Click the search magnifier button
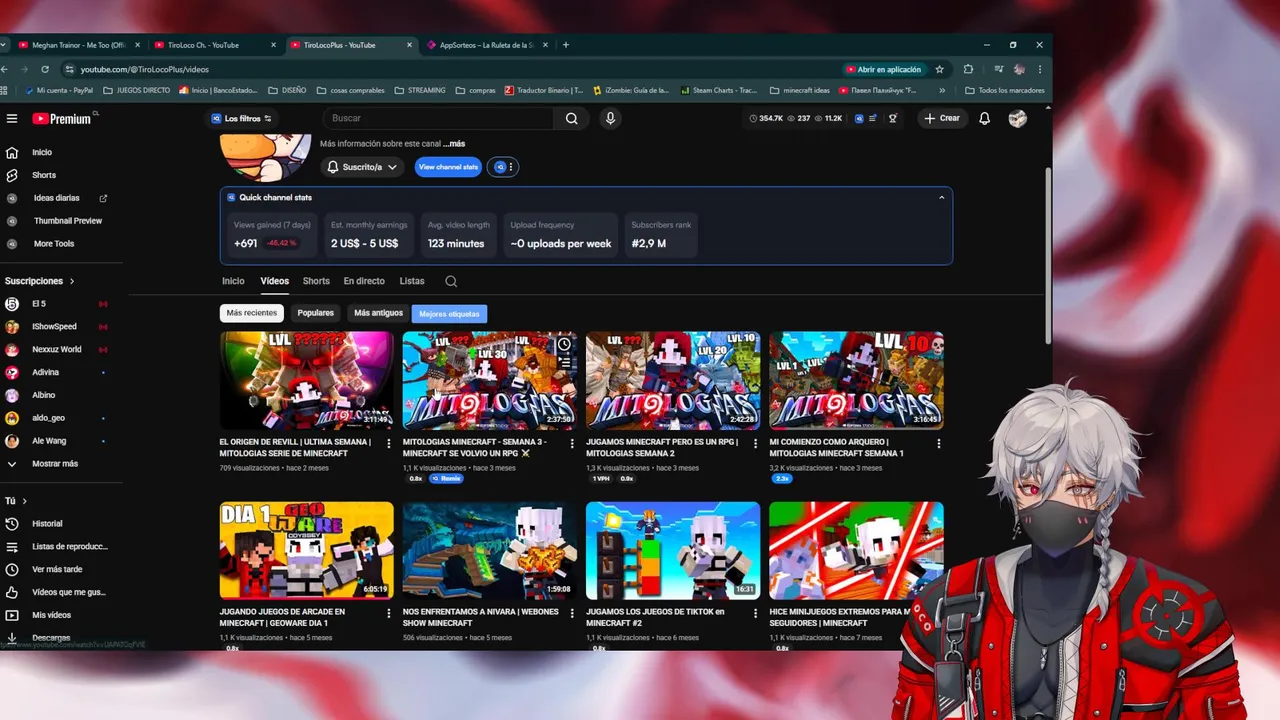 pos(571,118)
